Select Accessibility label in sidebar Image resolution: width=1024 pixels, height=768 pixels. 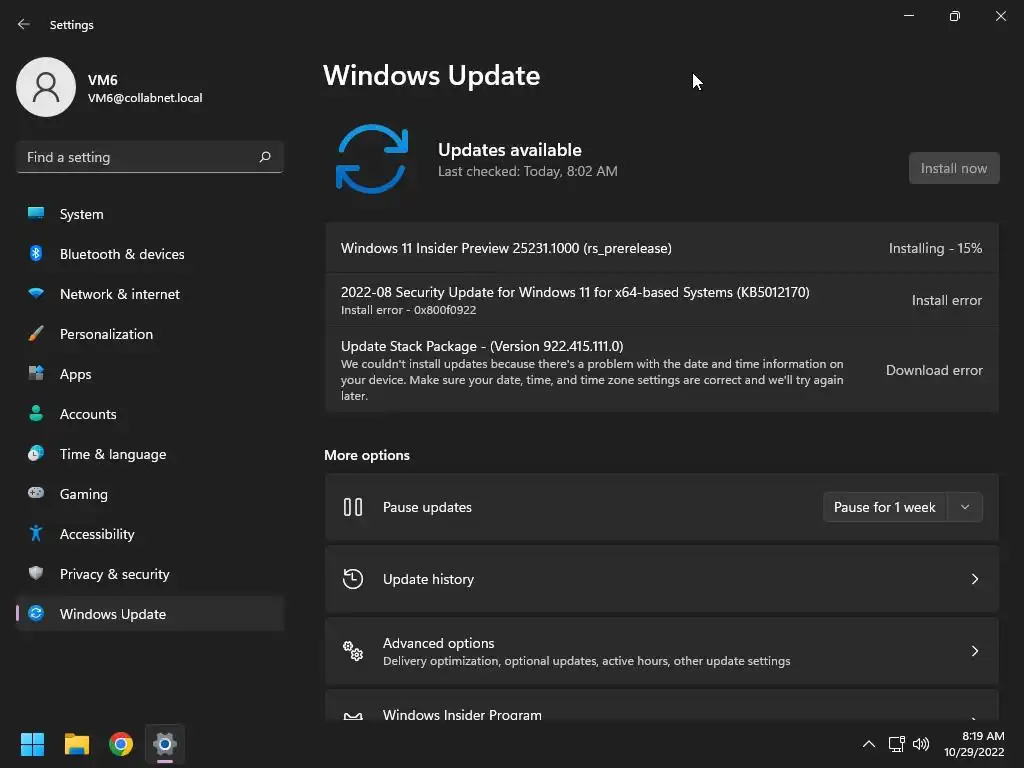click(97, 534)
